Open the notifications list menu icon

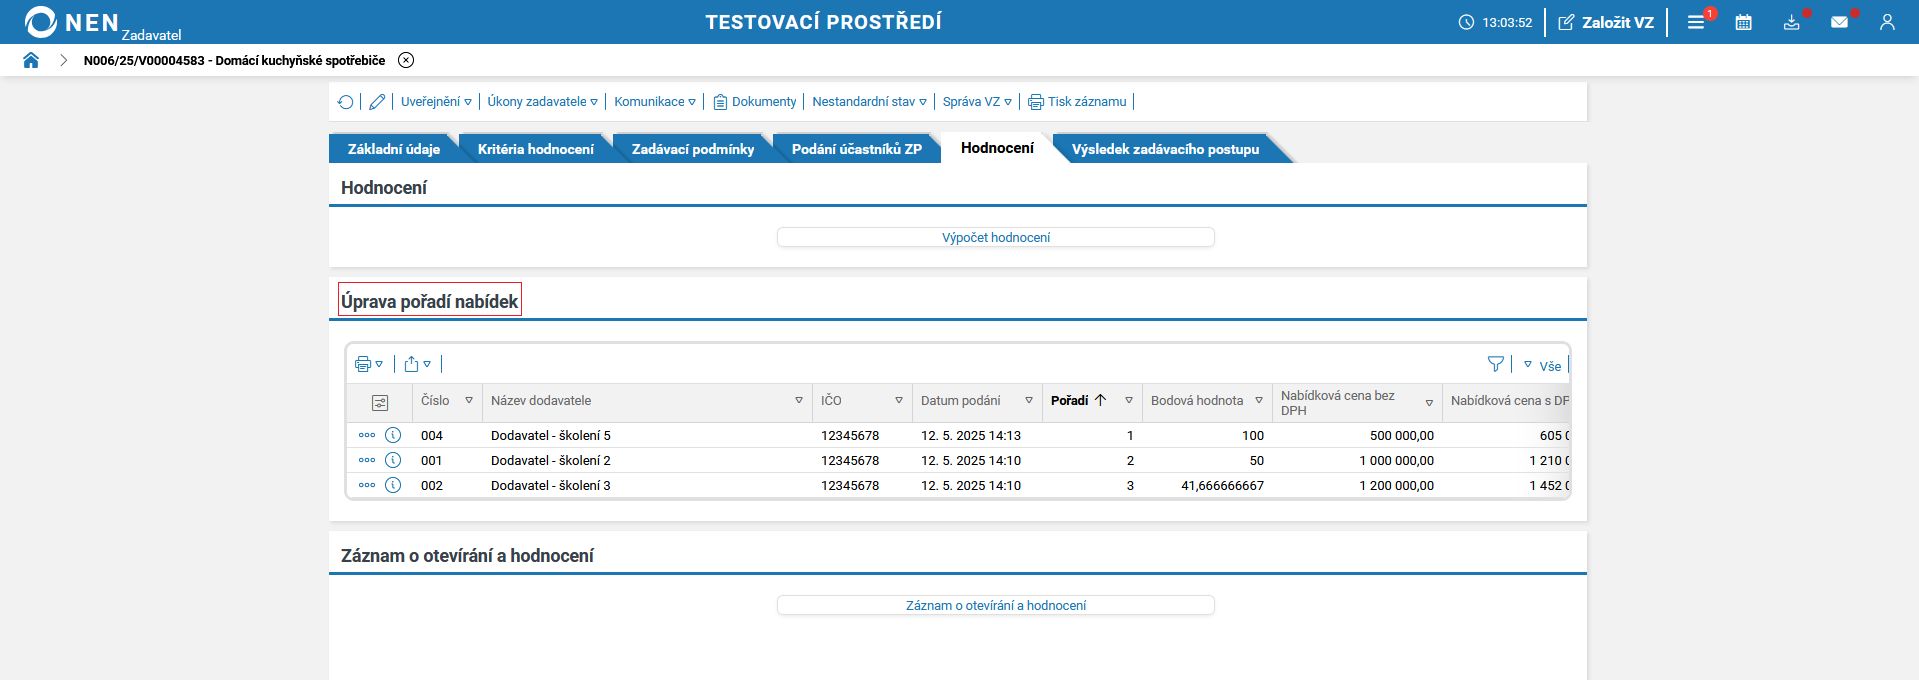pos(1696,22)
